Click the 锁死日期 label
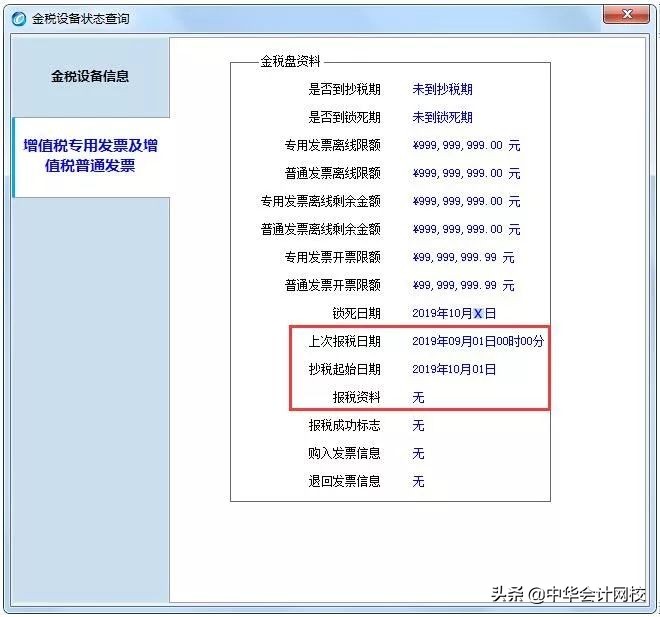The image size is (660, 617). [357, 313]
